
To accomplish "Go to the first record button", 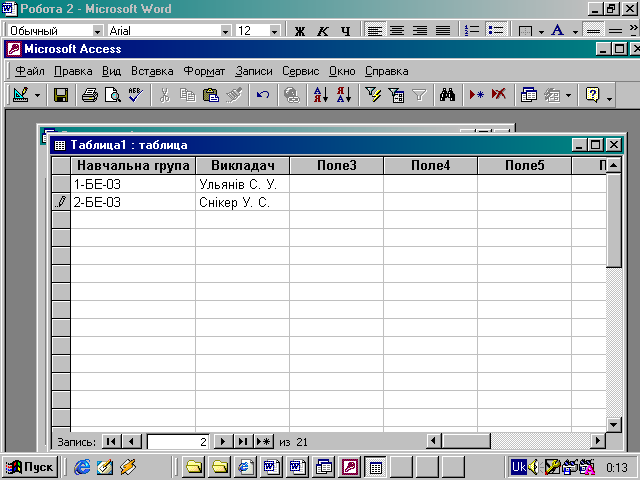I will click(x=111, y=442).
